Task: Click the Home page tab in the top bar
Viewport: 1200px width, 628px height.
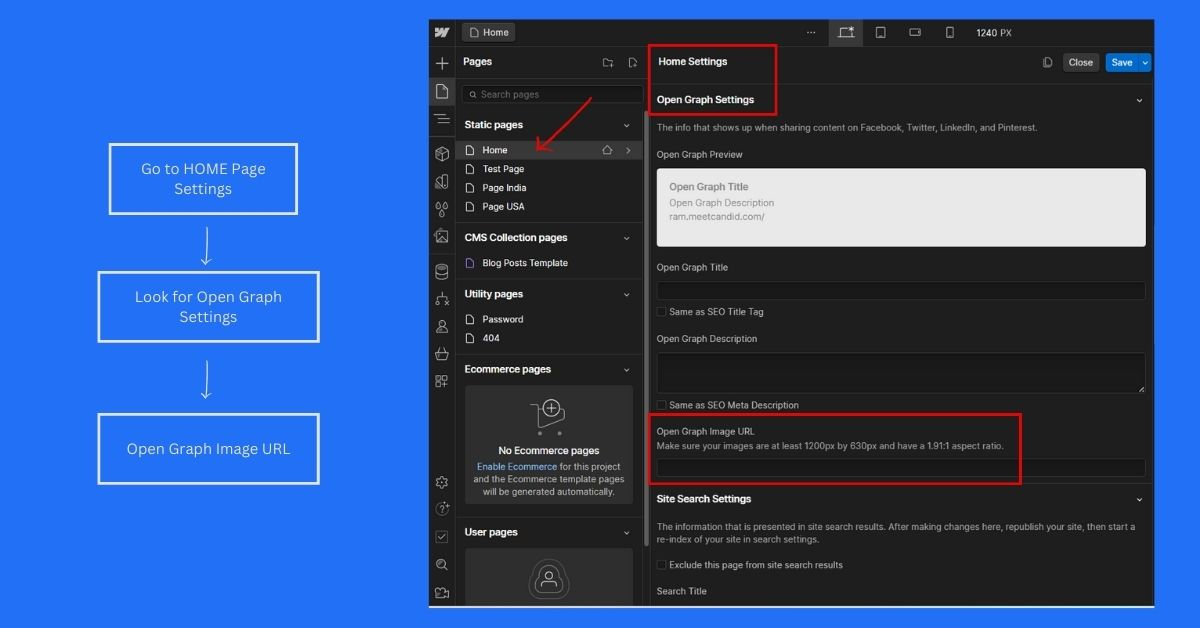Action: 489,33
